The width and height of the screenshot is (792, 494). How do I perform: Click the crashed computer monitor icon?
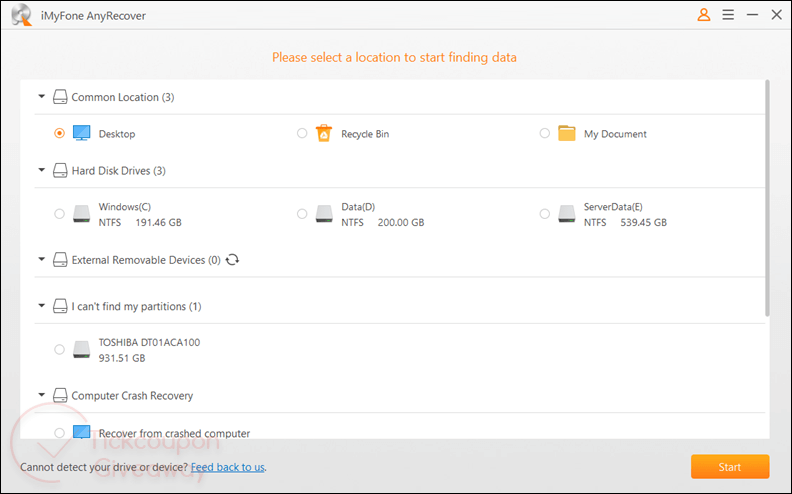[x=81, y=432]
